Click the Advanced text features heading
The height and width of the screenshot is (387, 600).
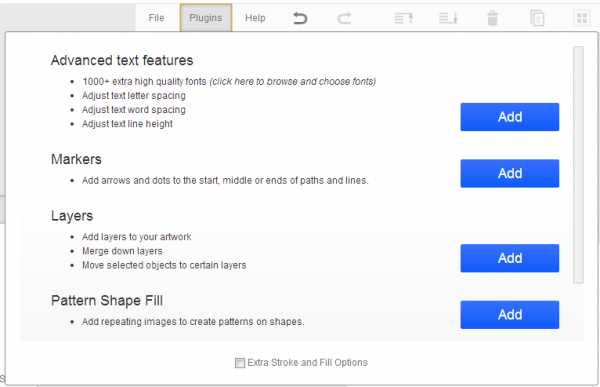[122, 60]
